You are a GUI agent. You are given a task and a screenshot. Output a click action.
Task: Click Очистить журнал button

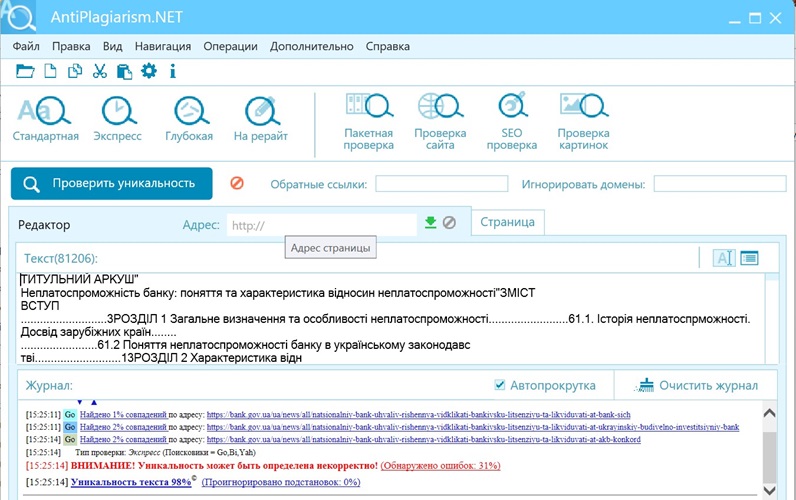(x=696, y=385)
